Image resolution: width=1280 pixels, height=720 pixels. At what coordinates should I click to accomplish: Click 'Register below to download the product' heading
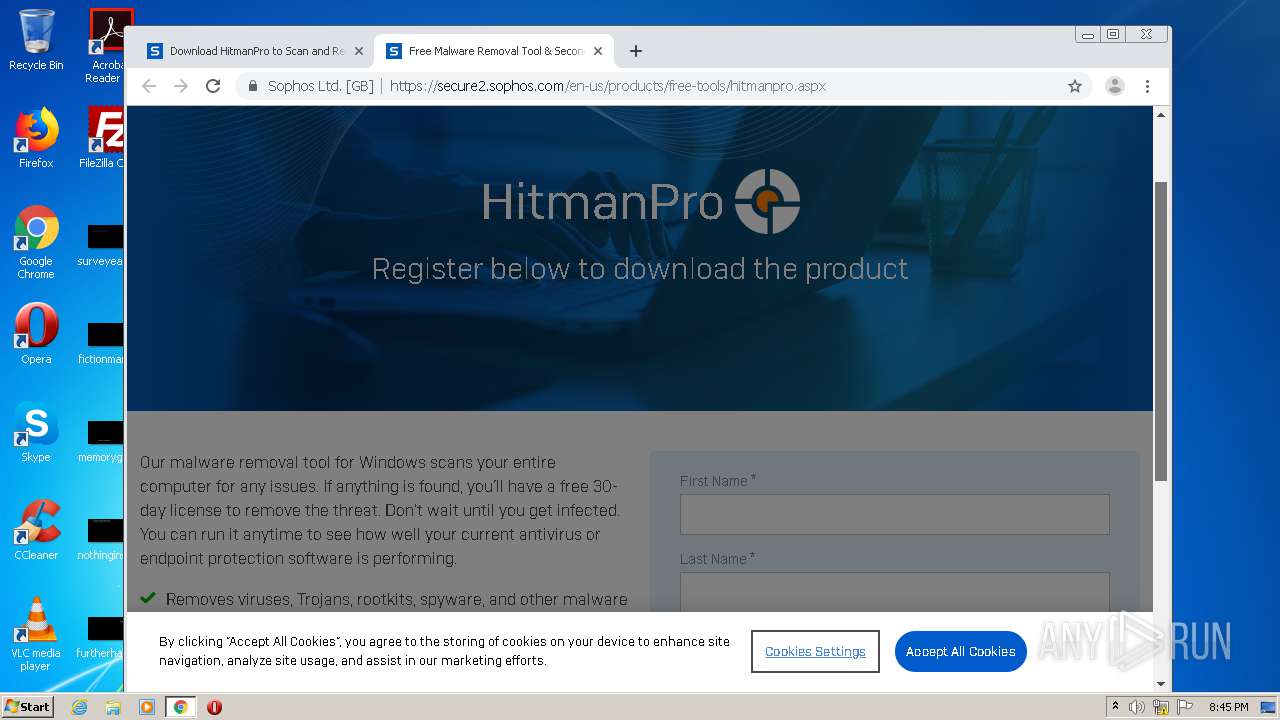(640, 268)
